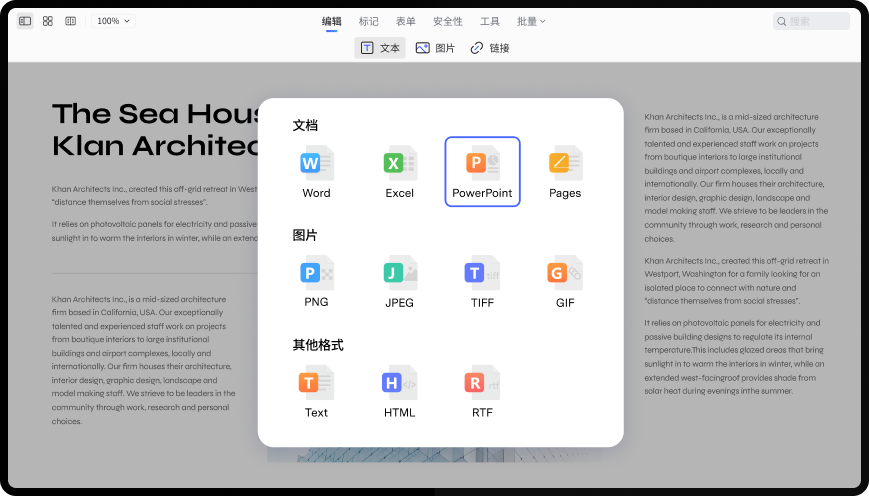Open the 安全性 tab

coord(448,21)
